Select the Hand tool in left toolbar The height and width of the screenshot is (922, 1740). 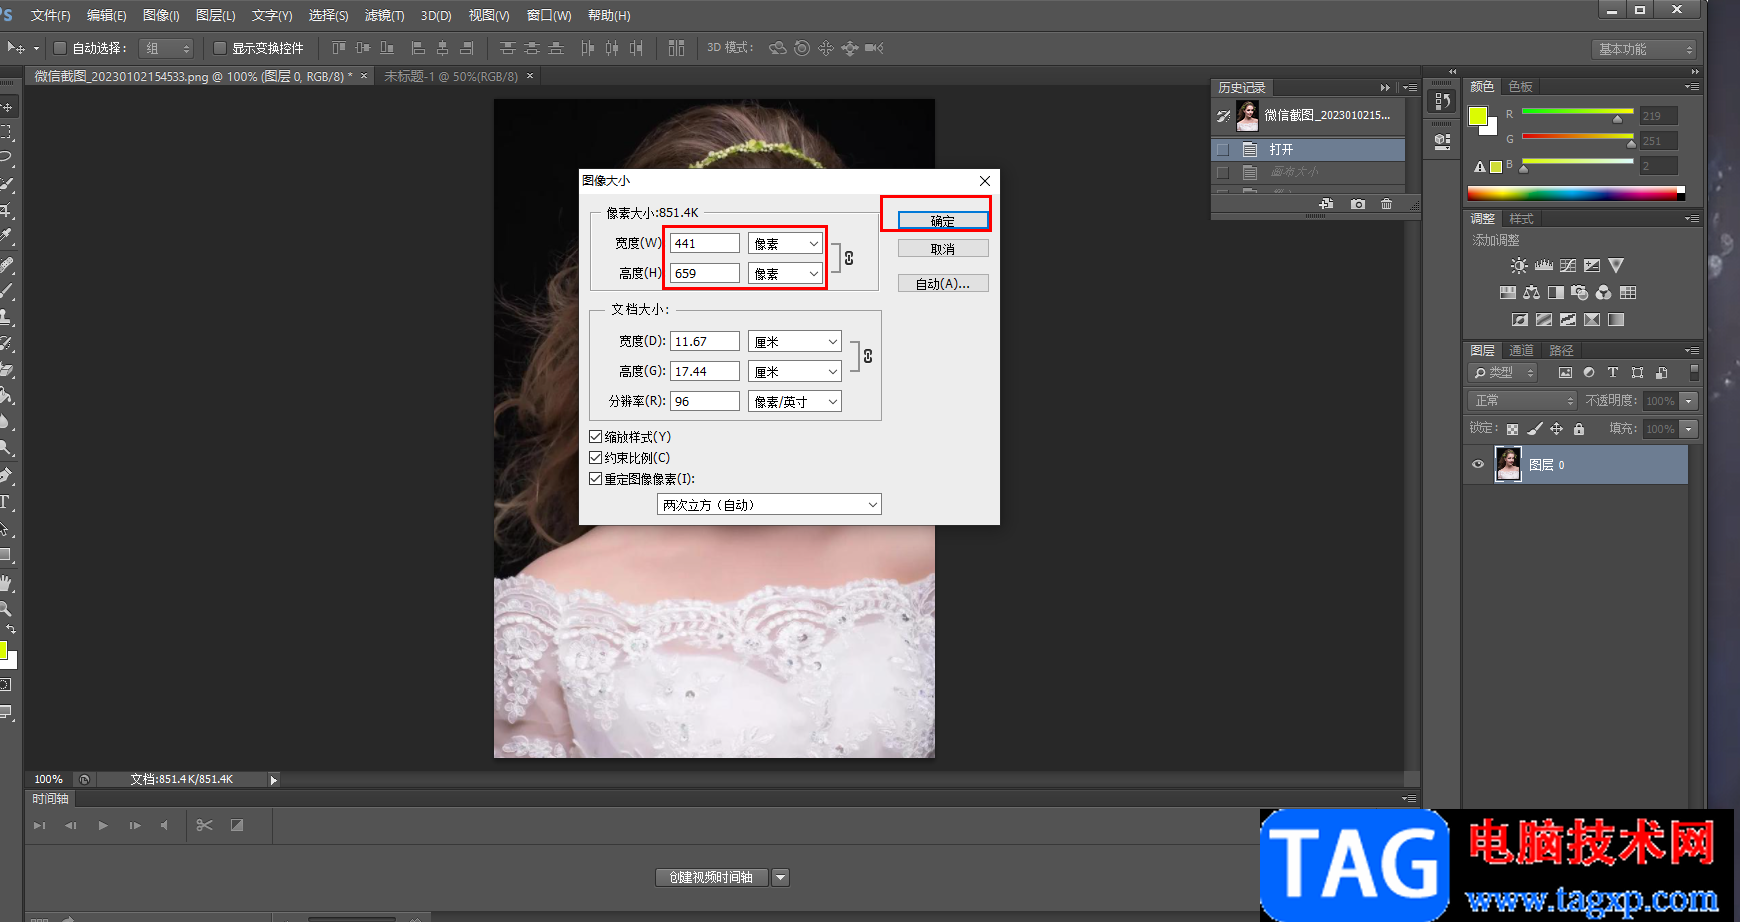(6, 582)
